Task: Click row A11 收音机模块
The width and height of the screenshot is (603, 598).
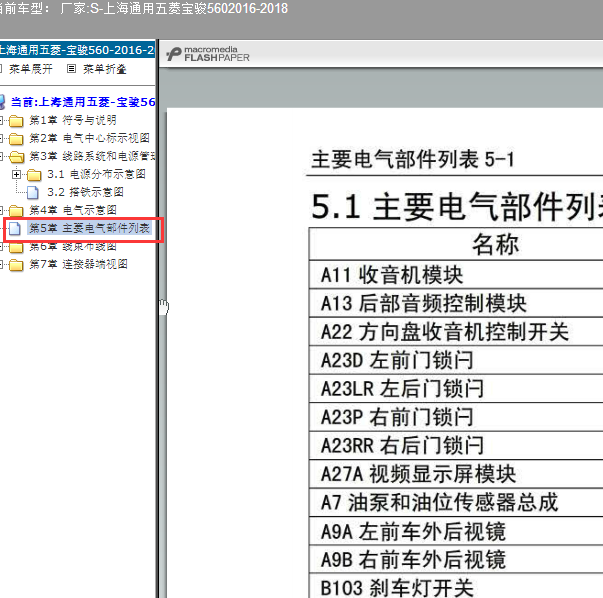Action: (456, 275)
